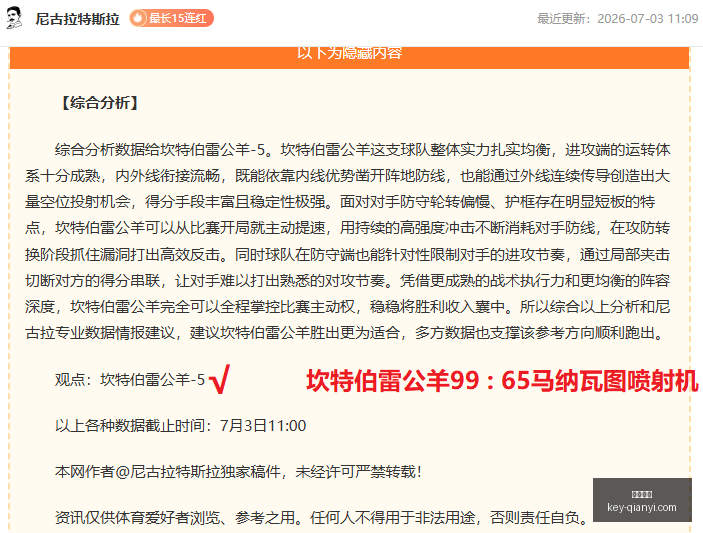Click the 本网作者@尼古拉特斯拉独家稿件 notice
This screenshot has width=703, height=533.
pos(238,472)
